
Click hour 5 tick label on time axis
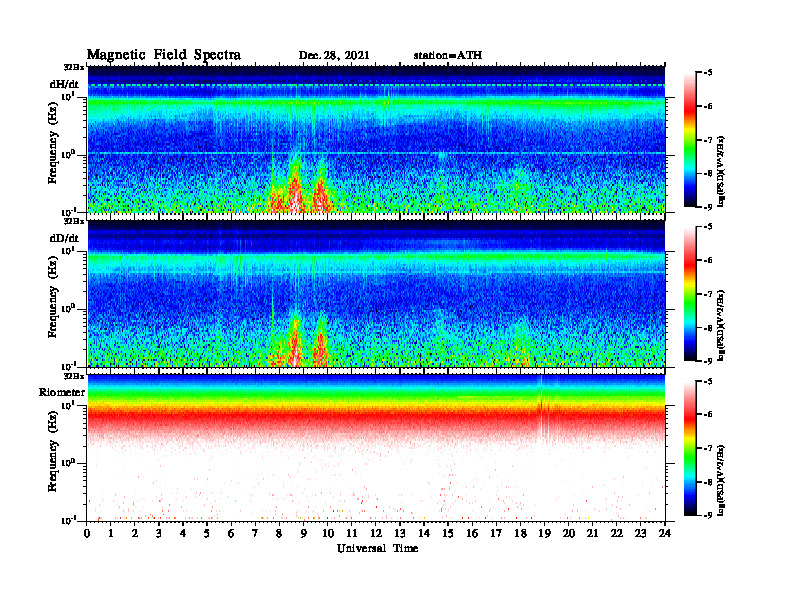coord(207,533)
